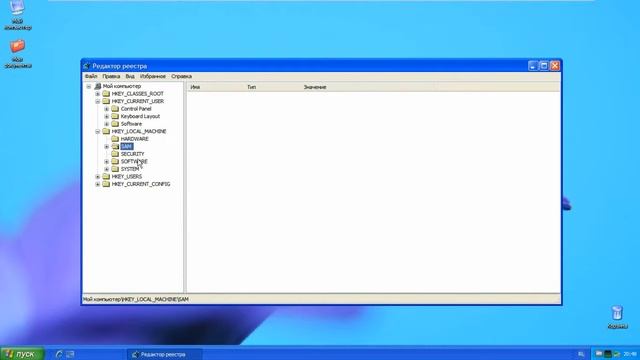Click the HKEY_LOCAL_MACHINE folder icon
Image resolution: width=640 pixels, height=360 pixels.
[106, 131]
